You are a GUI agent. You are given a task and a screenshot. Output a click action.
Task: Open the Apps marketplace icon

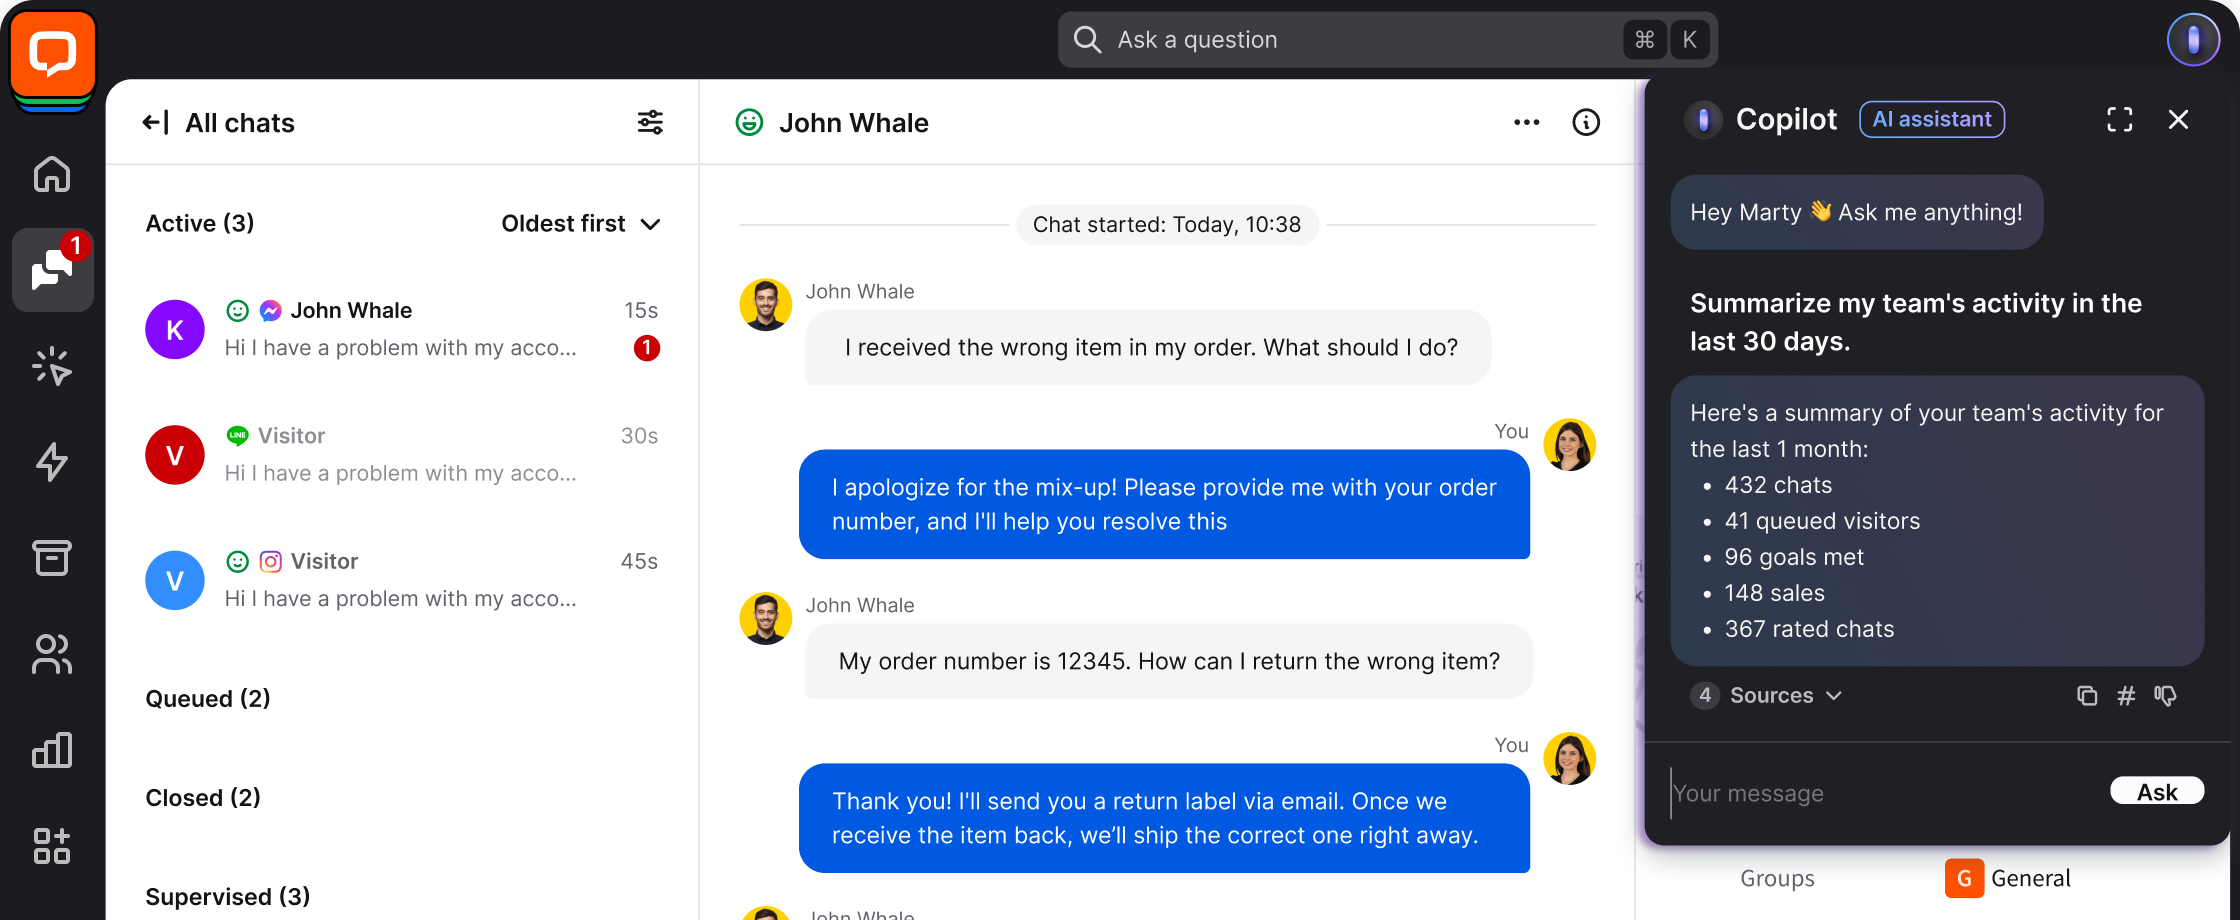point(52,846)
